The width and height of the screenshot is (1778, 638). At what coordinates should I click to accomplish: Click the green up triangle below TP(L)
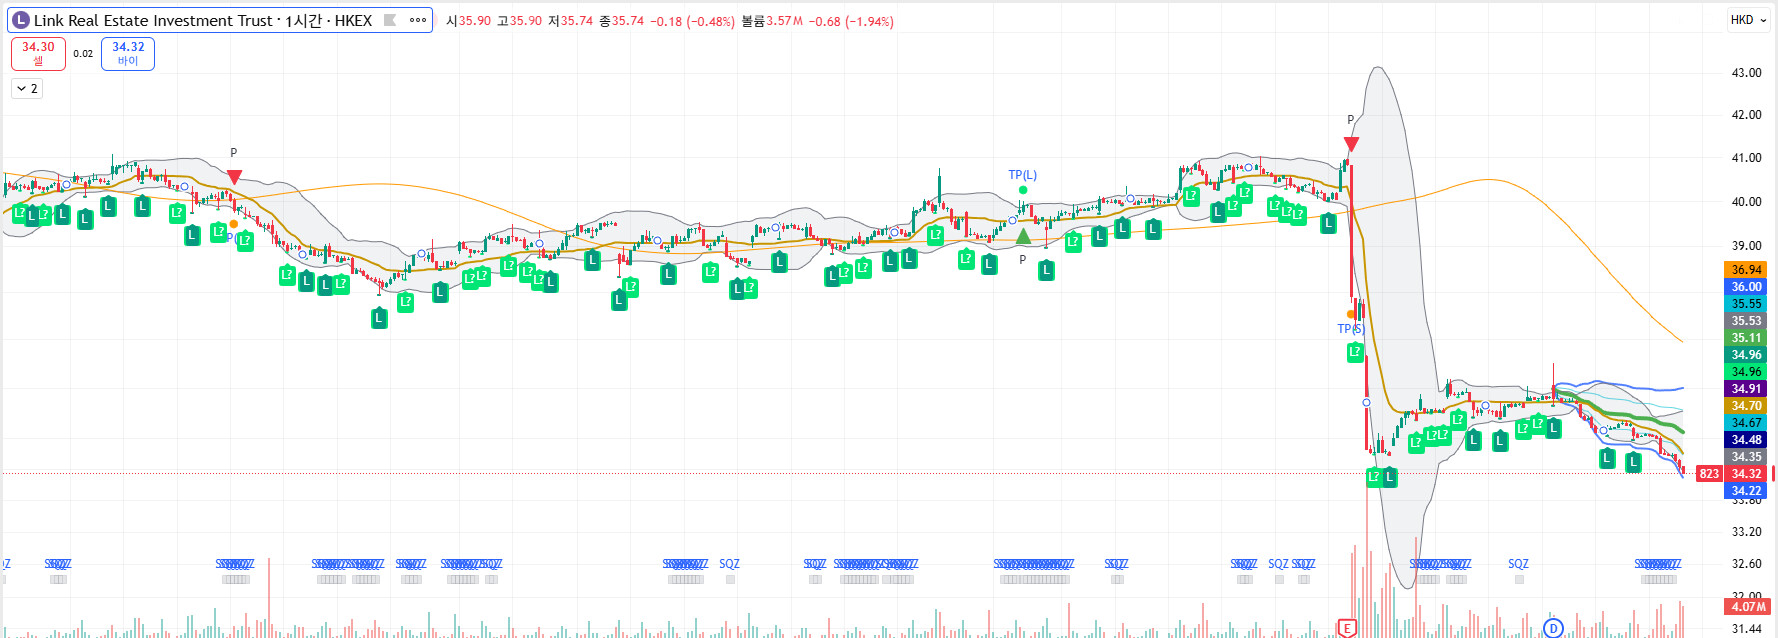(1023, 236)
